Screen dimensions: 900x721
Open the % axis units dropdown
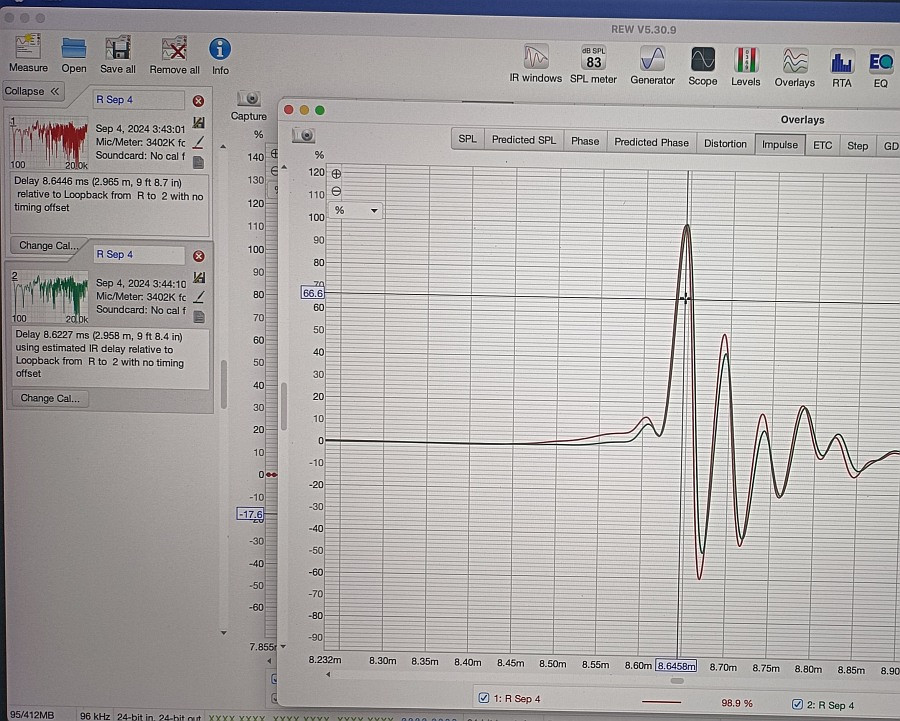pos(356,211)
